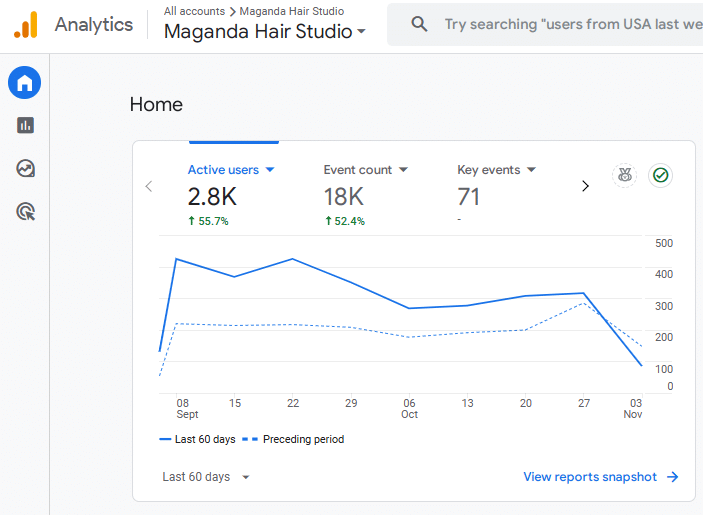Show previous metrics with left chevron
Image resolution: width=703 pixels, height=515 pixels.
click(149, 186)
